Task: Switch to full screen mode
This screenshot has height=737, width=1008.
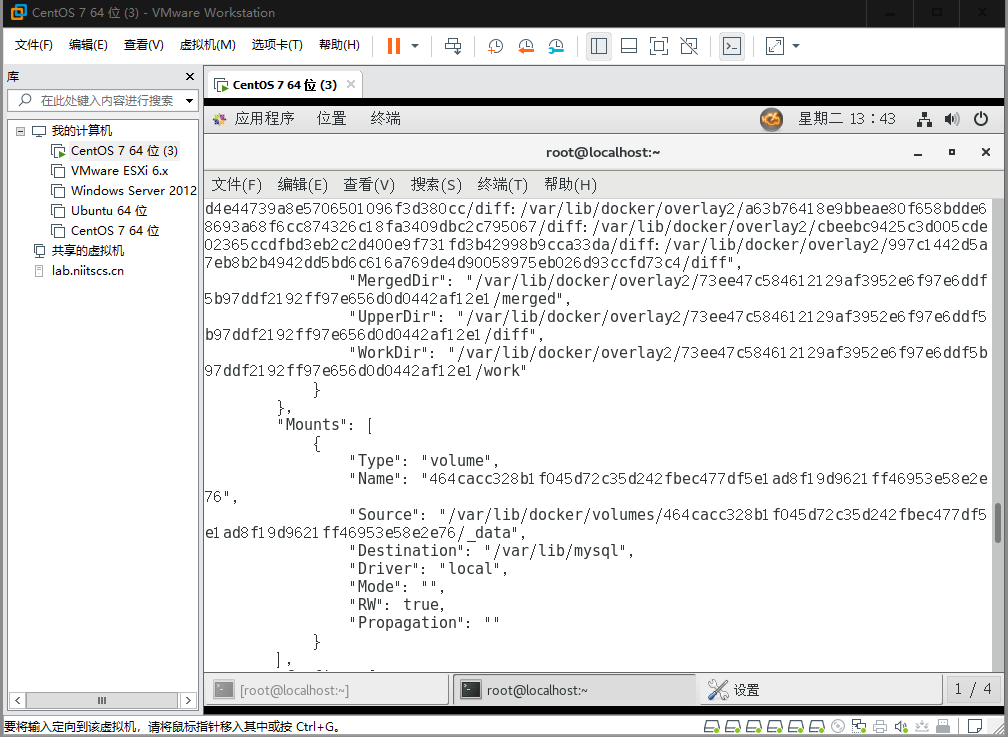Action: click(x=659, y=46)
